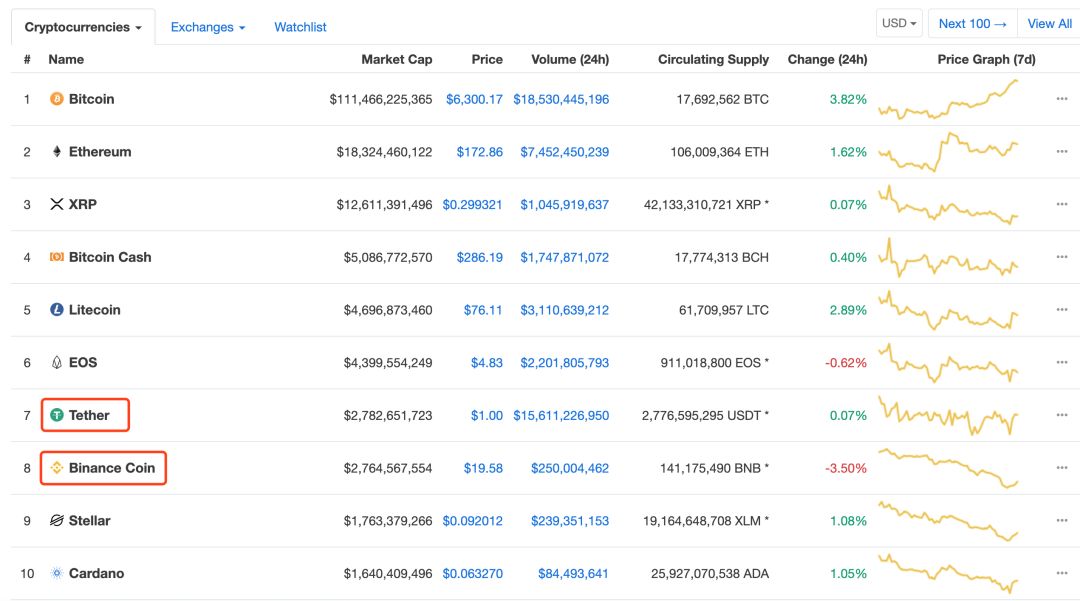Switch to the Watchlist tab

click(300, 27)
